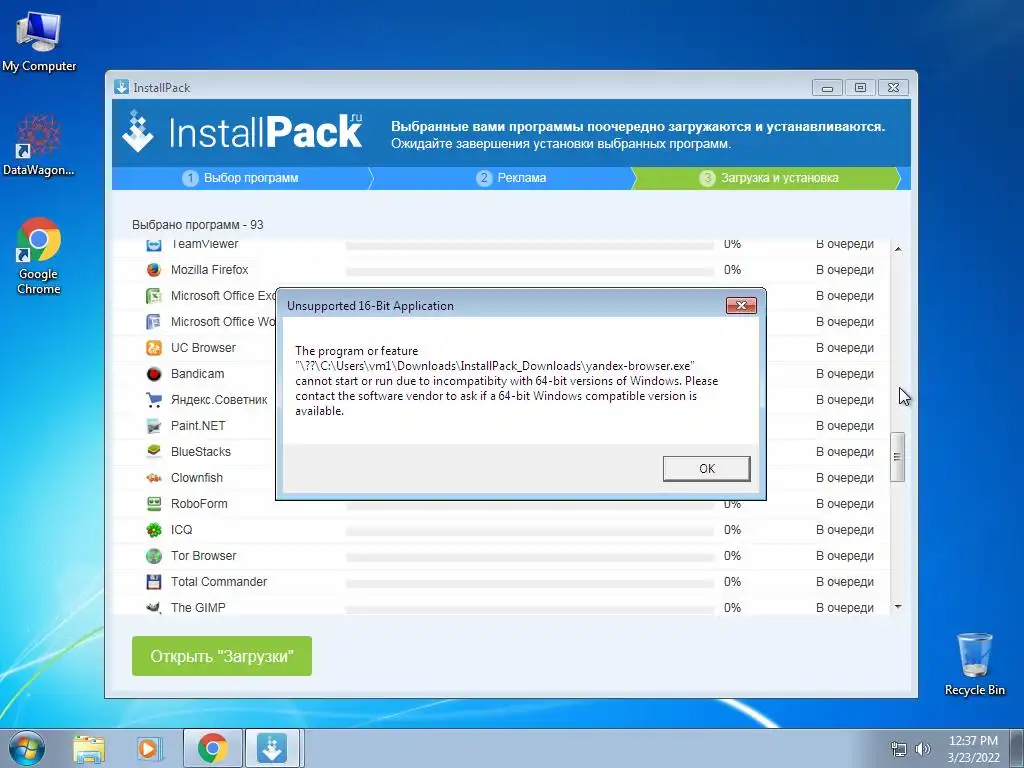Click the BlueStacks program name
This screenshot has height=768, width=1024.
(200, 452)
